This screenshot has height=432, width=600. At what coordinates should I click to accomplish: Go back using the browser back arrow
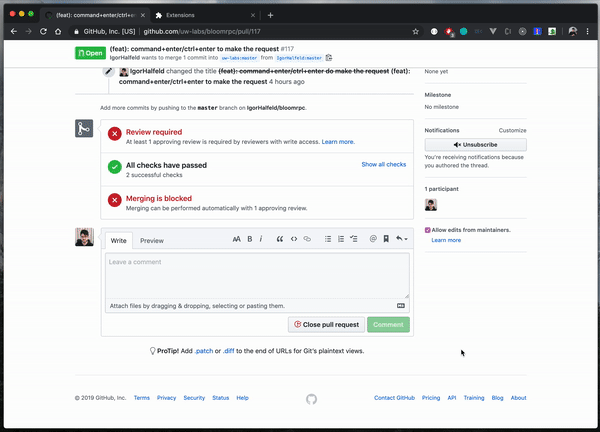pos(14,31)
